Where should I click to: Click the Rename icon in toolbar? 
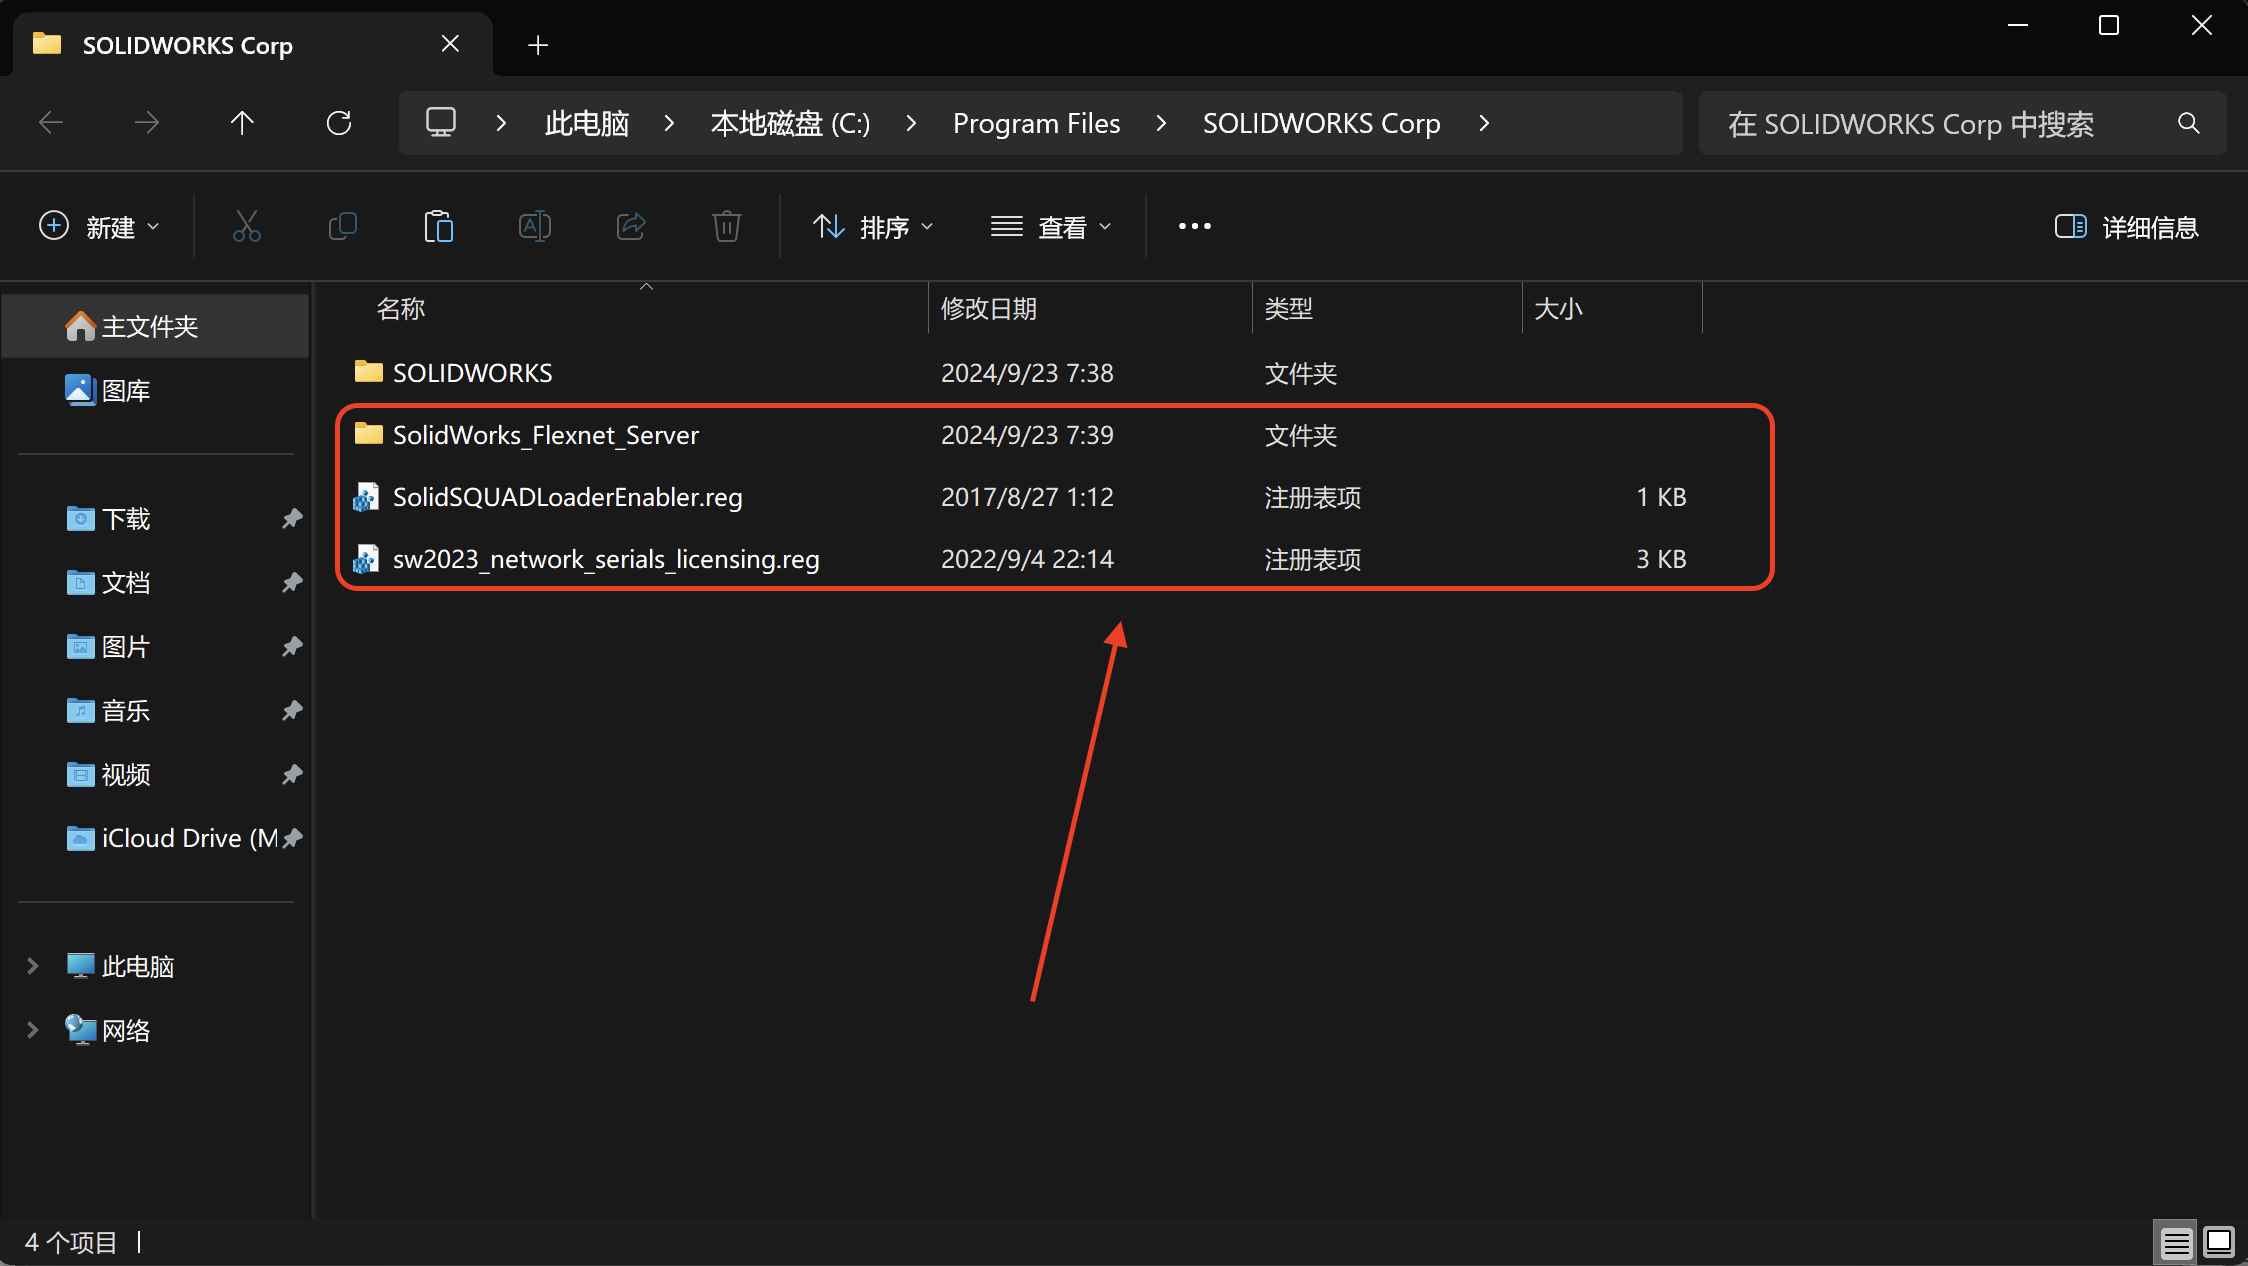[x=534, y=227]
